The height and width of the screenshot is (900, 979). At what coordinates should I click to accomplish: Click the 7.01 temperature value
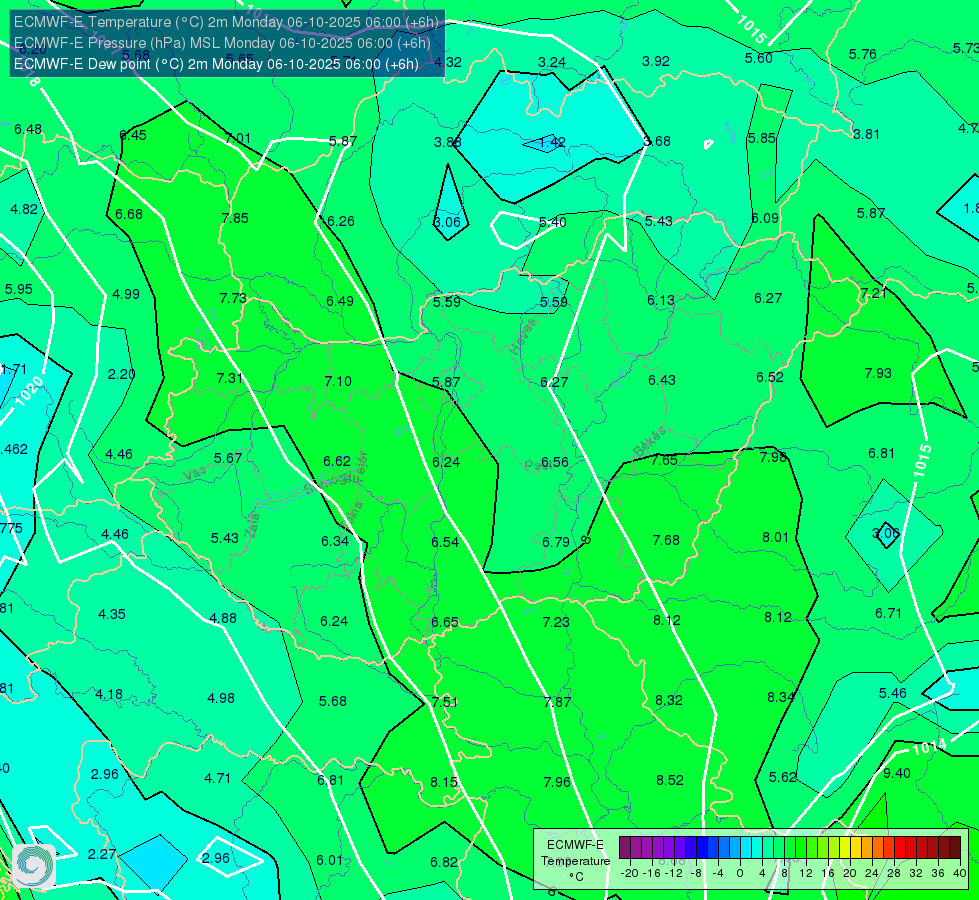pos(237,139)
